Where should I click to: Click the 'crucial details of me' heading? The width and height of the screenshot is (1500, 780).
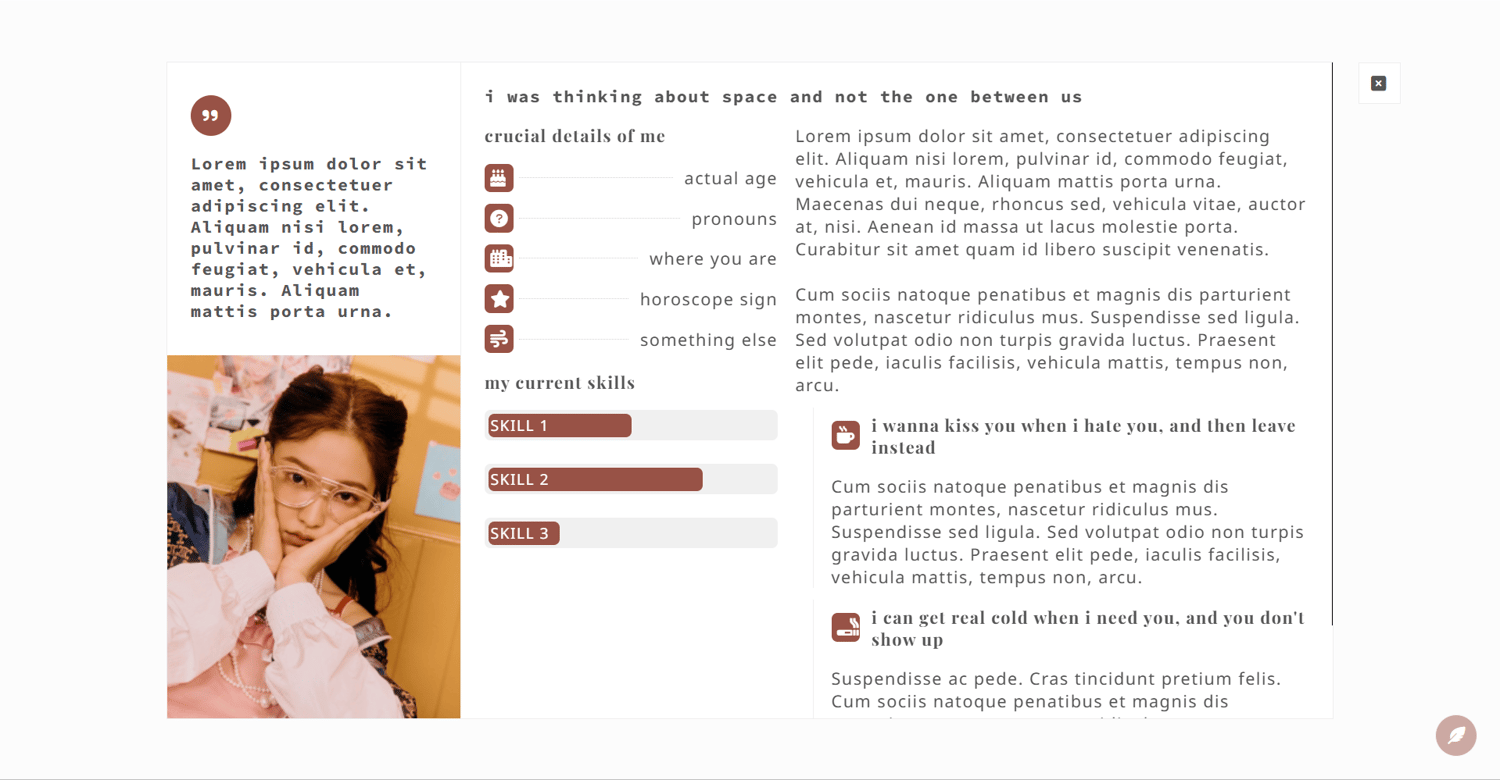pos(575,136)
